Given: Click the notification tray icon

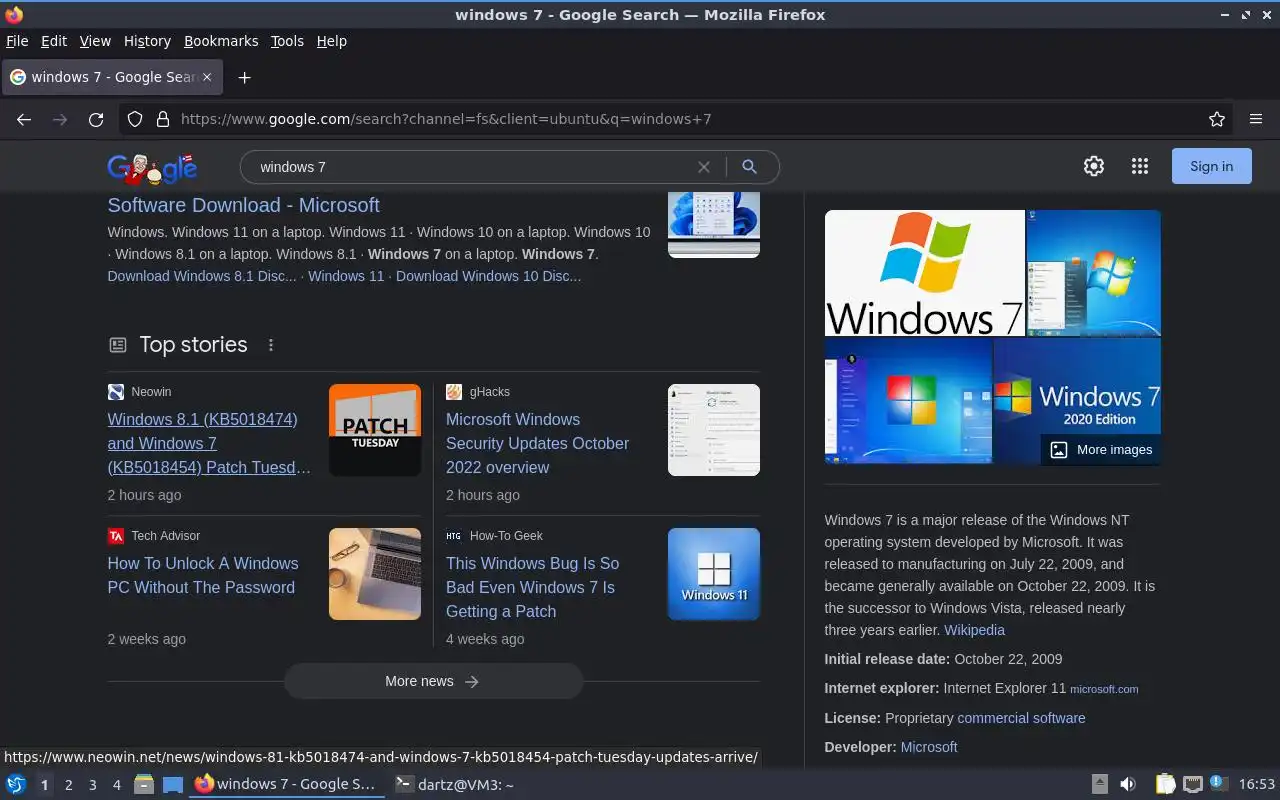Looking at the screenshot, I should (x=1218, y=784).
